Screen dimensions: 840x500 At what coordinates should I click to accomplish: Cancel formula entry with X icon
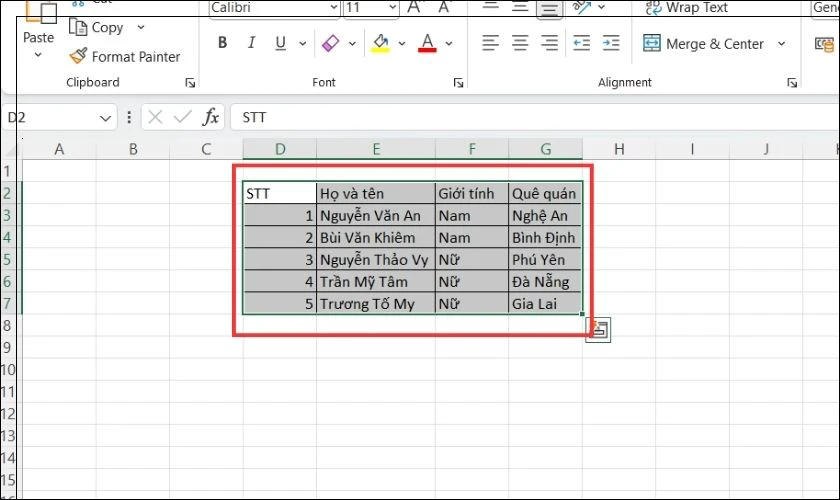pyautogui.click(x=155, y=117)
